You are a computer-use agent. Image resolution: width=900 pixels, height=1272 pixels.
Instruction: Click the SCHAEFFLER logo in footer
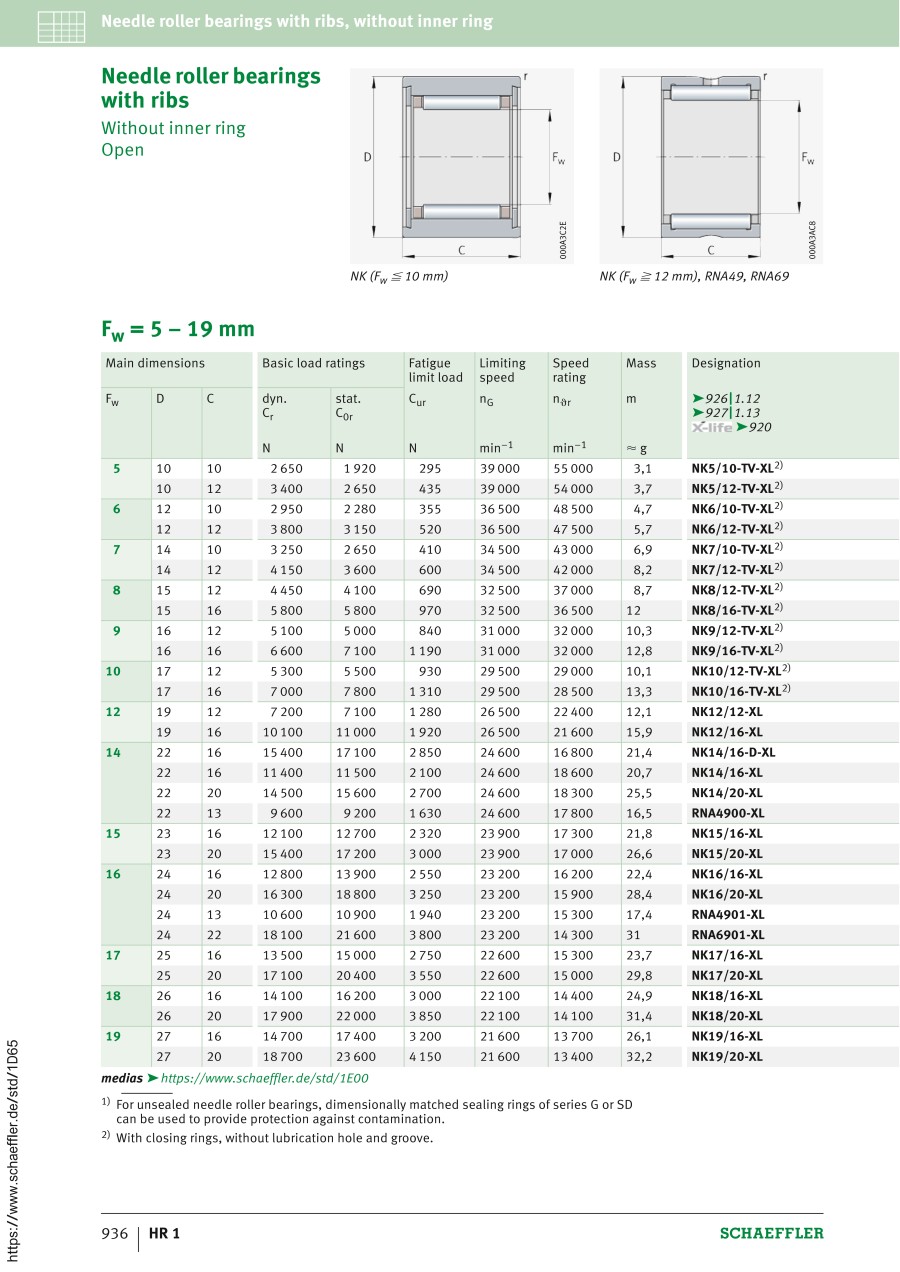point(772,1233)
